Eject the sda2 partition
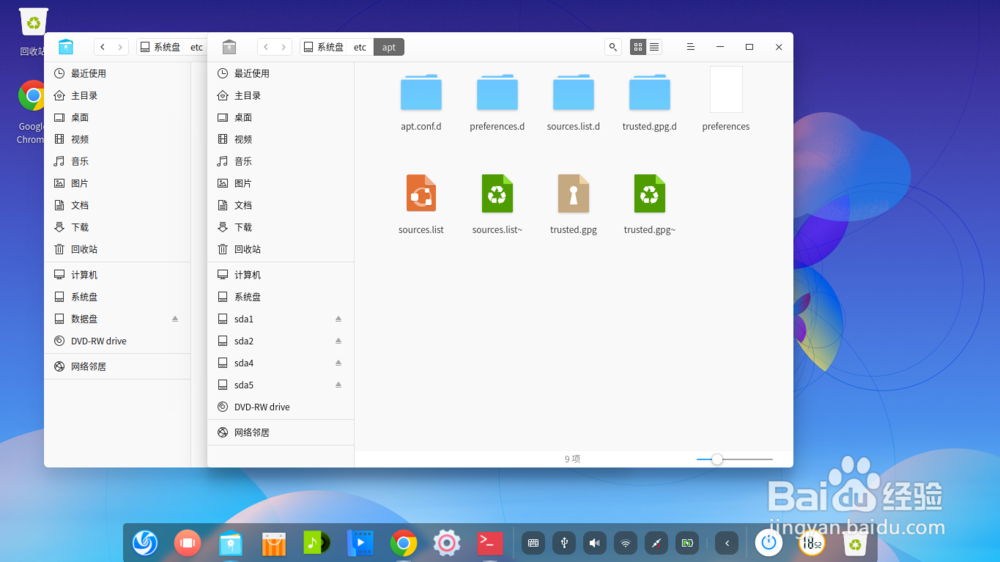Image resolution: width=1000 pixels, height=562 pixels. tap(339, 341)
